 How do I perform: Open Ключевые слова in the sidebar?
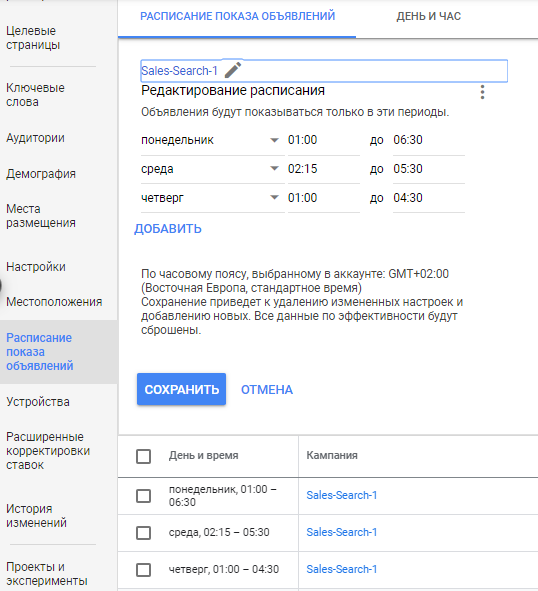tap(35, 95)
